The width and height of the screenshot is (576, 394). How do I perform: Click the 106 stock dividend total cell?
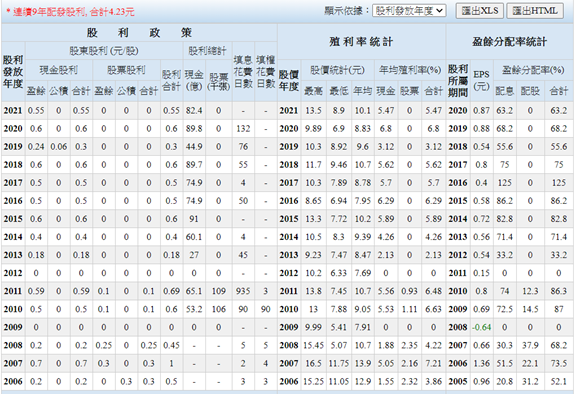pos(219,309)
